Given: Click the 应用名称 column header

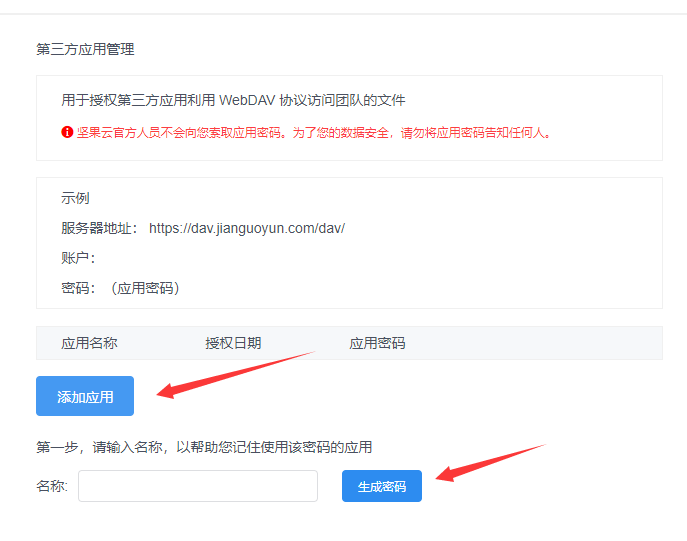Looking at the screenshot, I should point(89,343).
